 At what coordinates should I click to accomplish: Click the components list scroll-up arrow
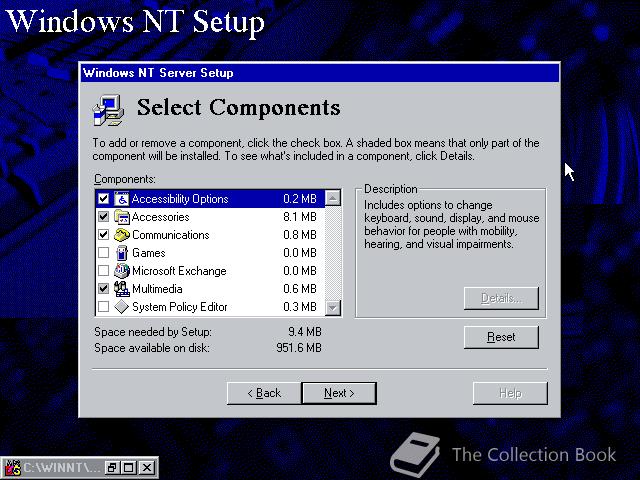click(x=333, y=198)
